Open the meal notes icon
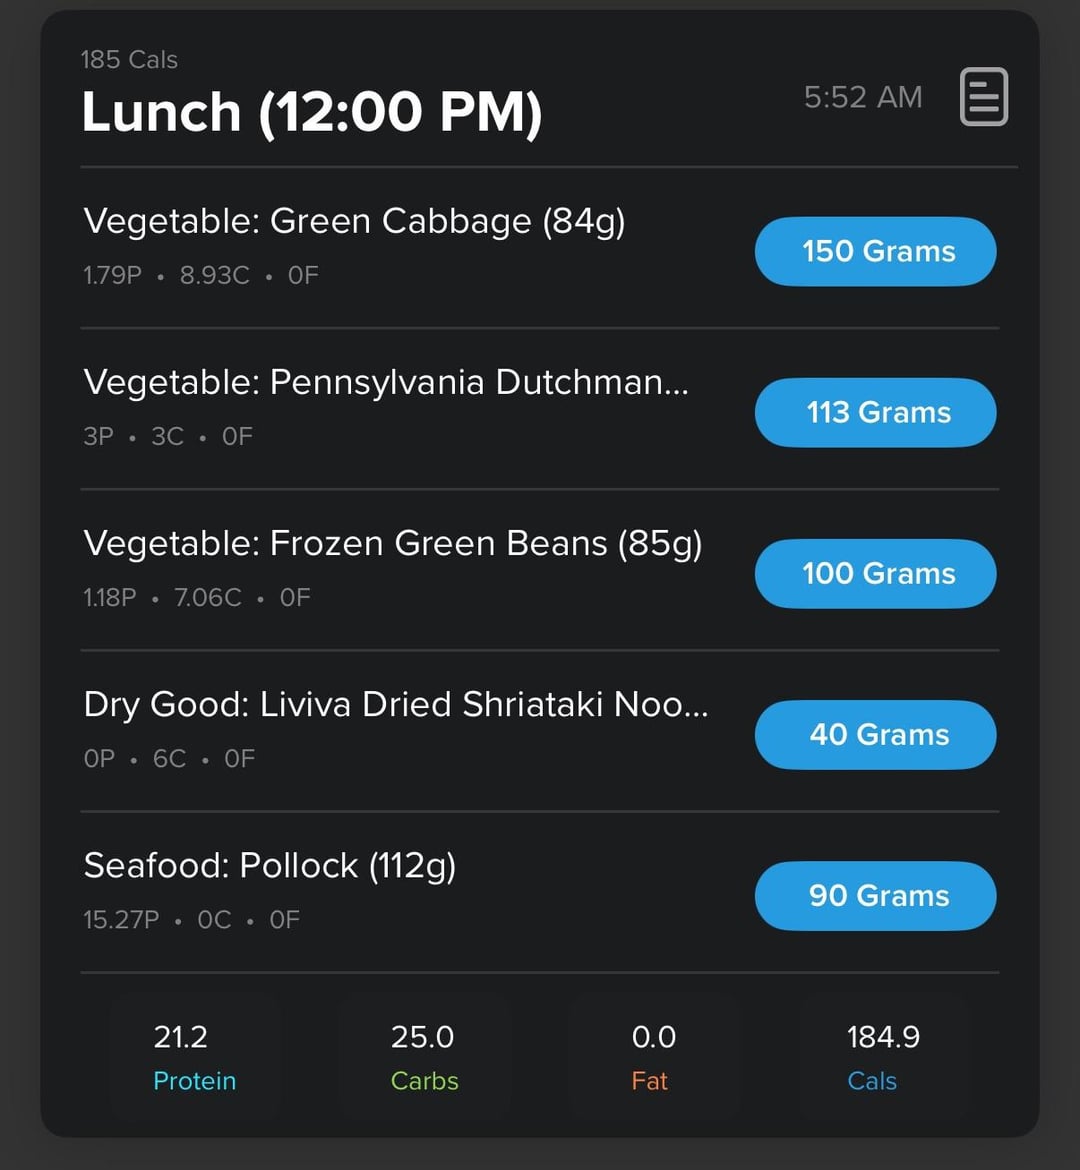1080x1170 pixels. tap(983, 97)
